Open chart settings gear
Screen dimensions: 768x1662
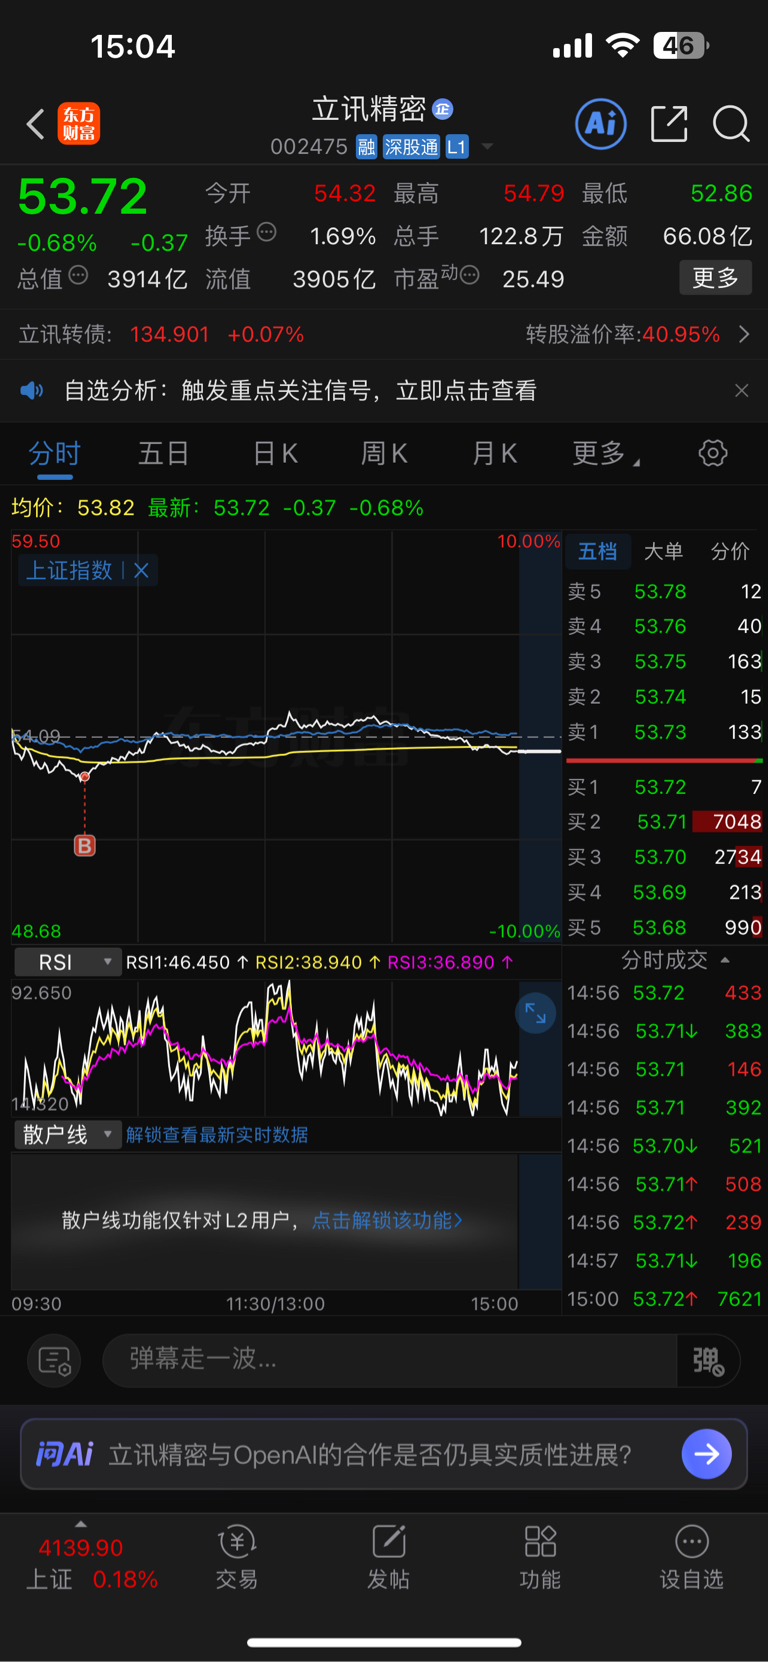pos(713,453)
